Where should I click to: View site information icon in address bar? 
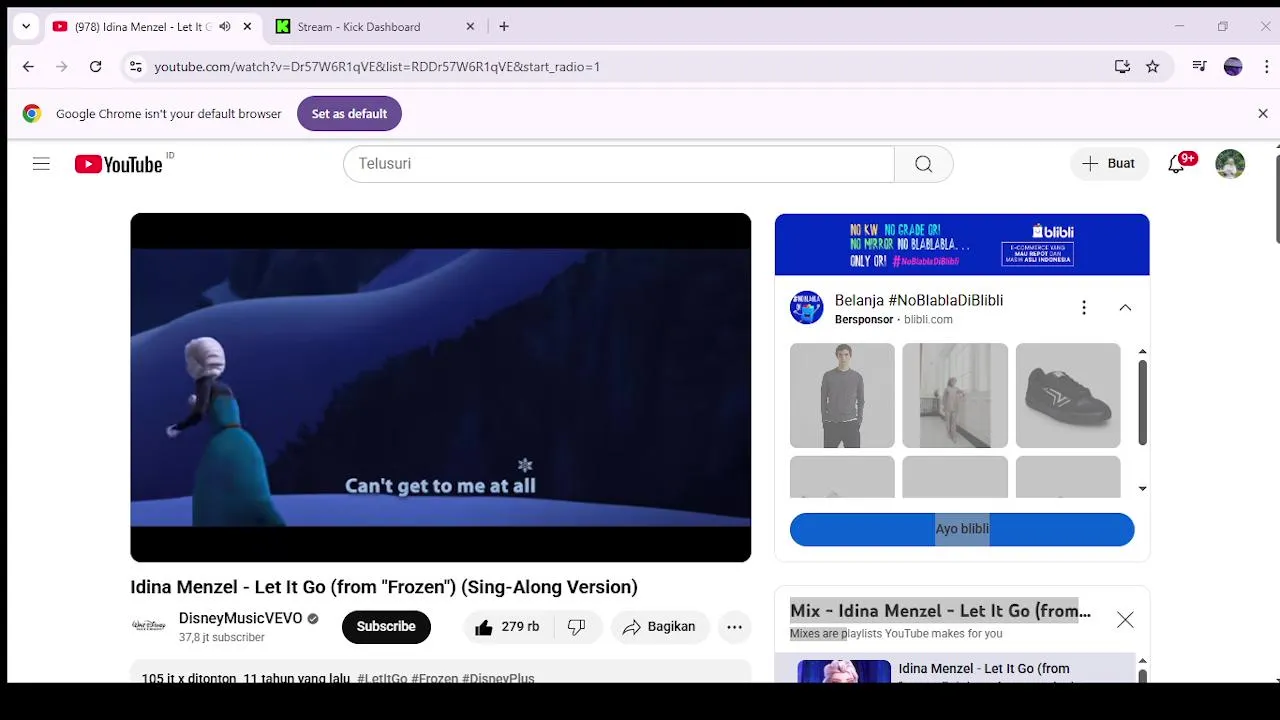(x=136, y=67)
